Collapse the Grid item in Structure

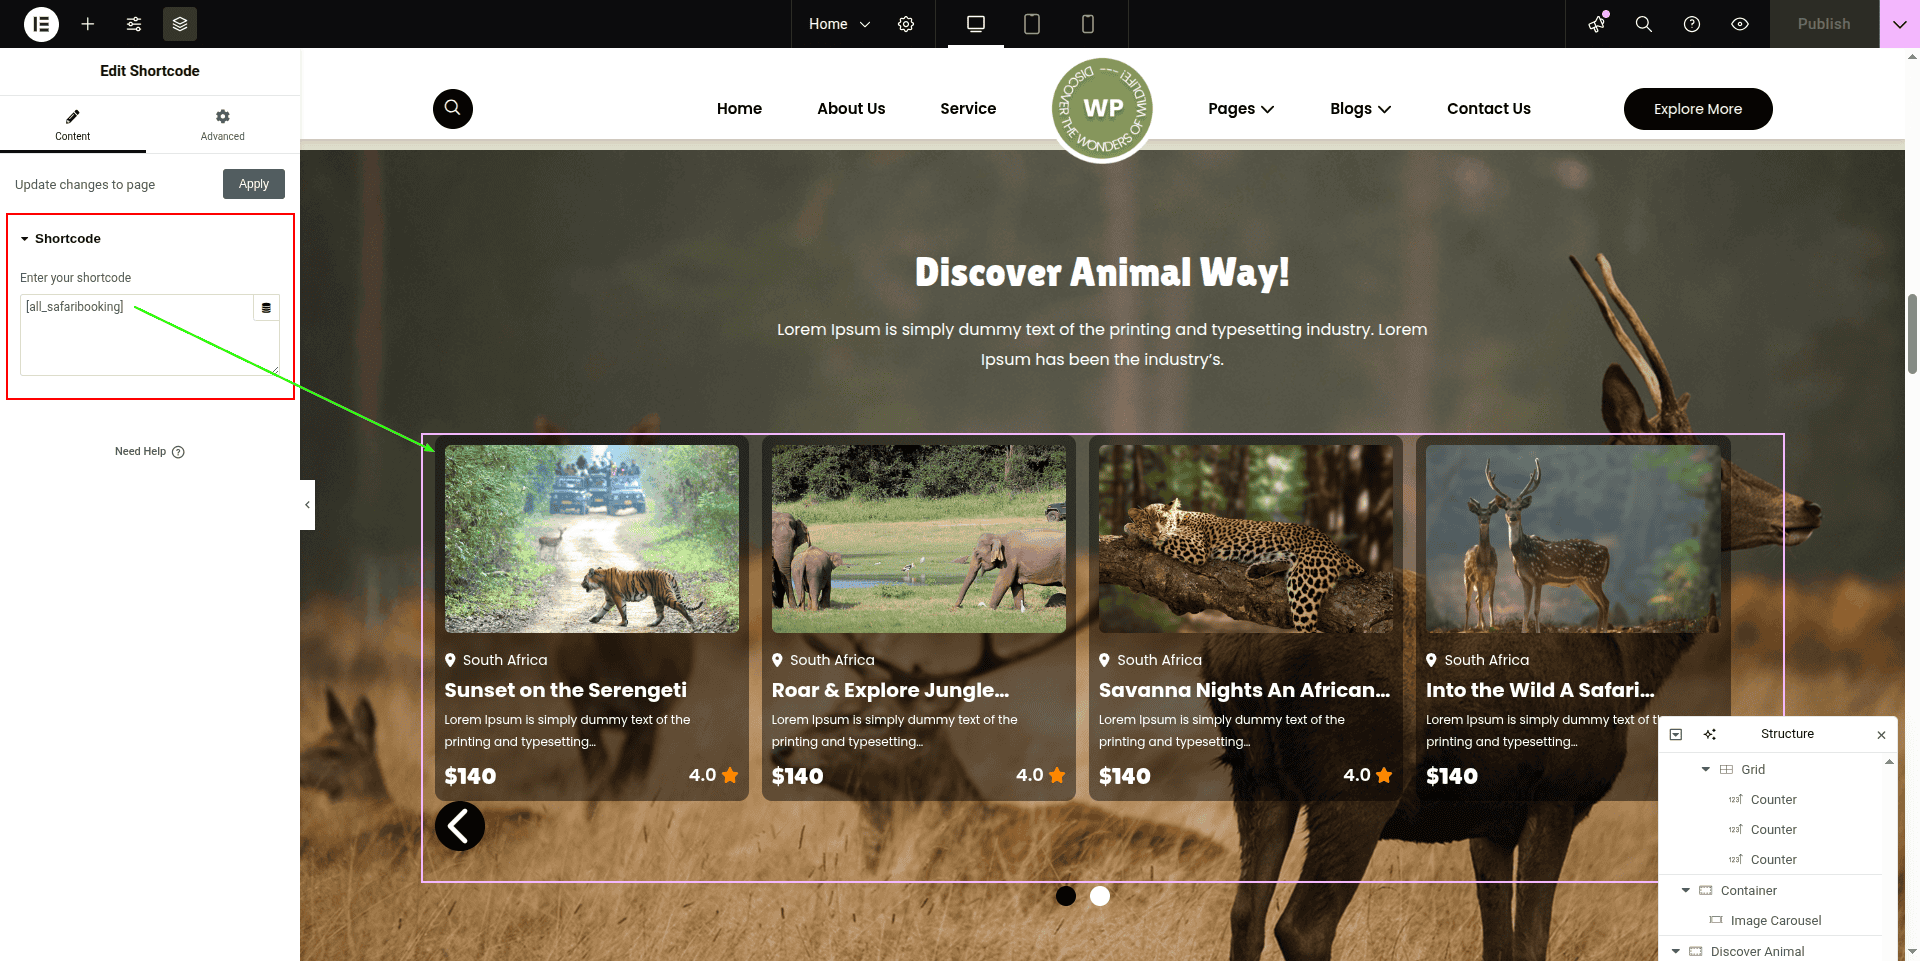[x=1706, y=769]
